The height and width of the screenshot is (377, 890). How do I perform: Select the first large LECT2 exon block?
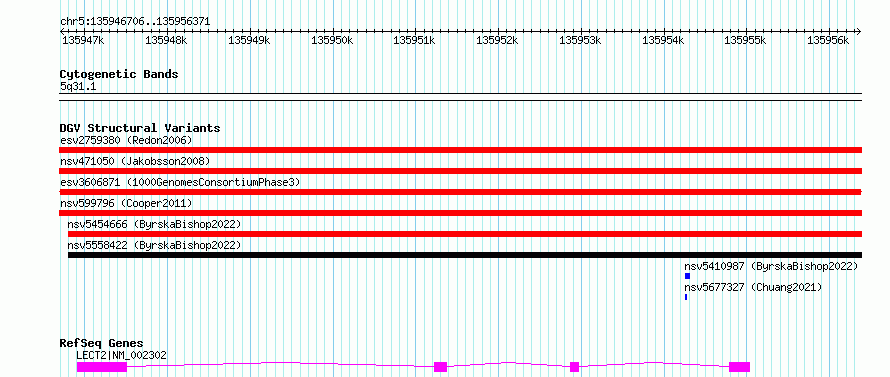click(x=102, y=367)
